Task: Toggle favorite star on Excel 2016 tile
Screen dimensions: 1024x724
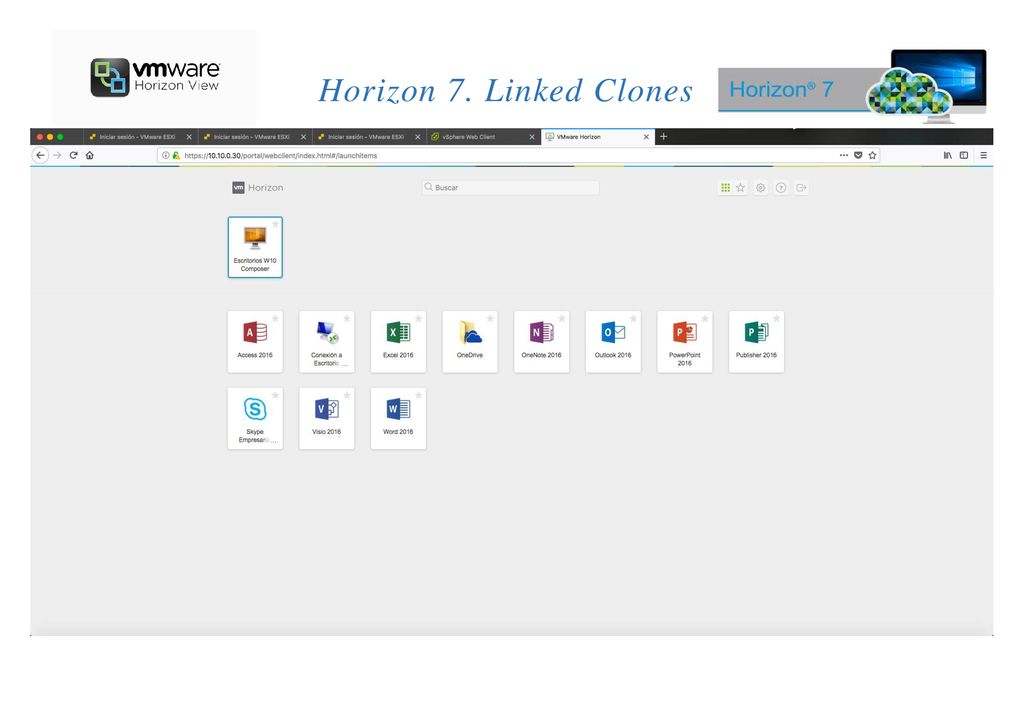Action: click(419, 319)
